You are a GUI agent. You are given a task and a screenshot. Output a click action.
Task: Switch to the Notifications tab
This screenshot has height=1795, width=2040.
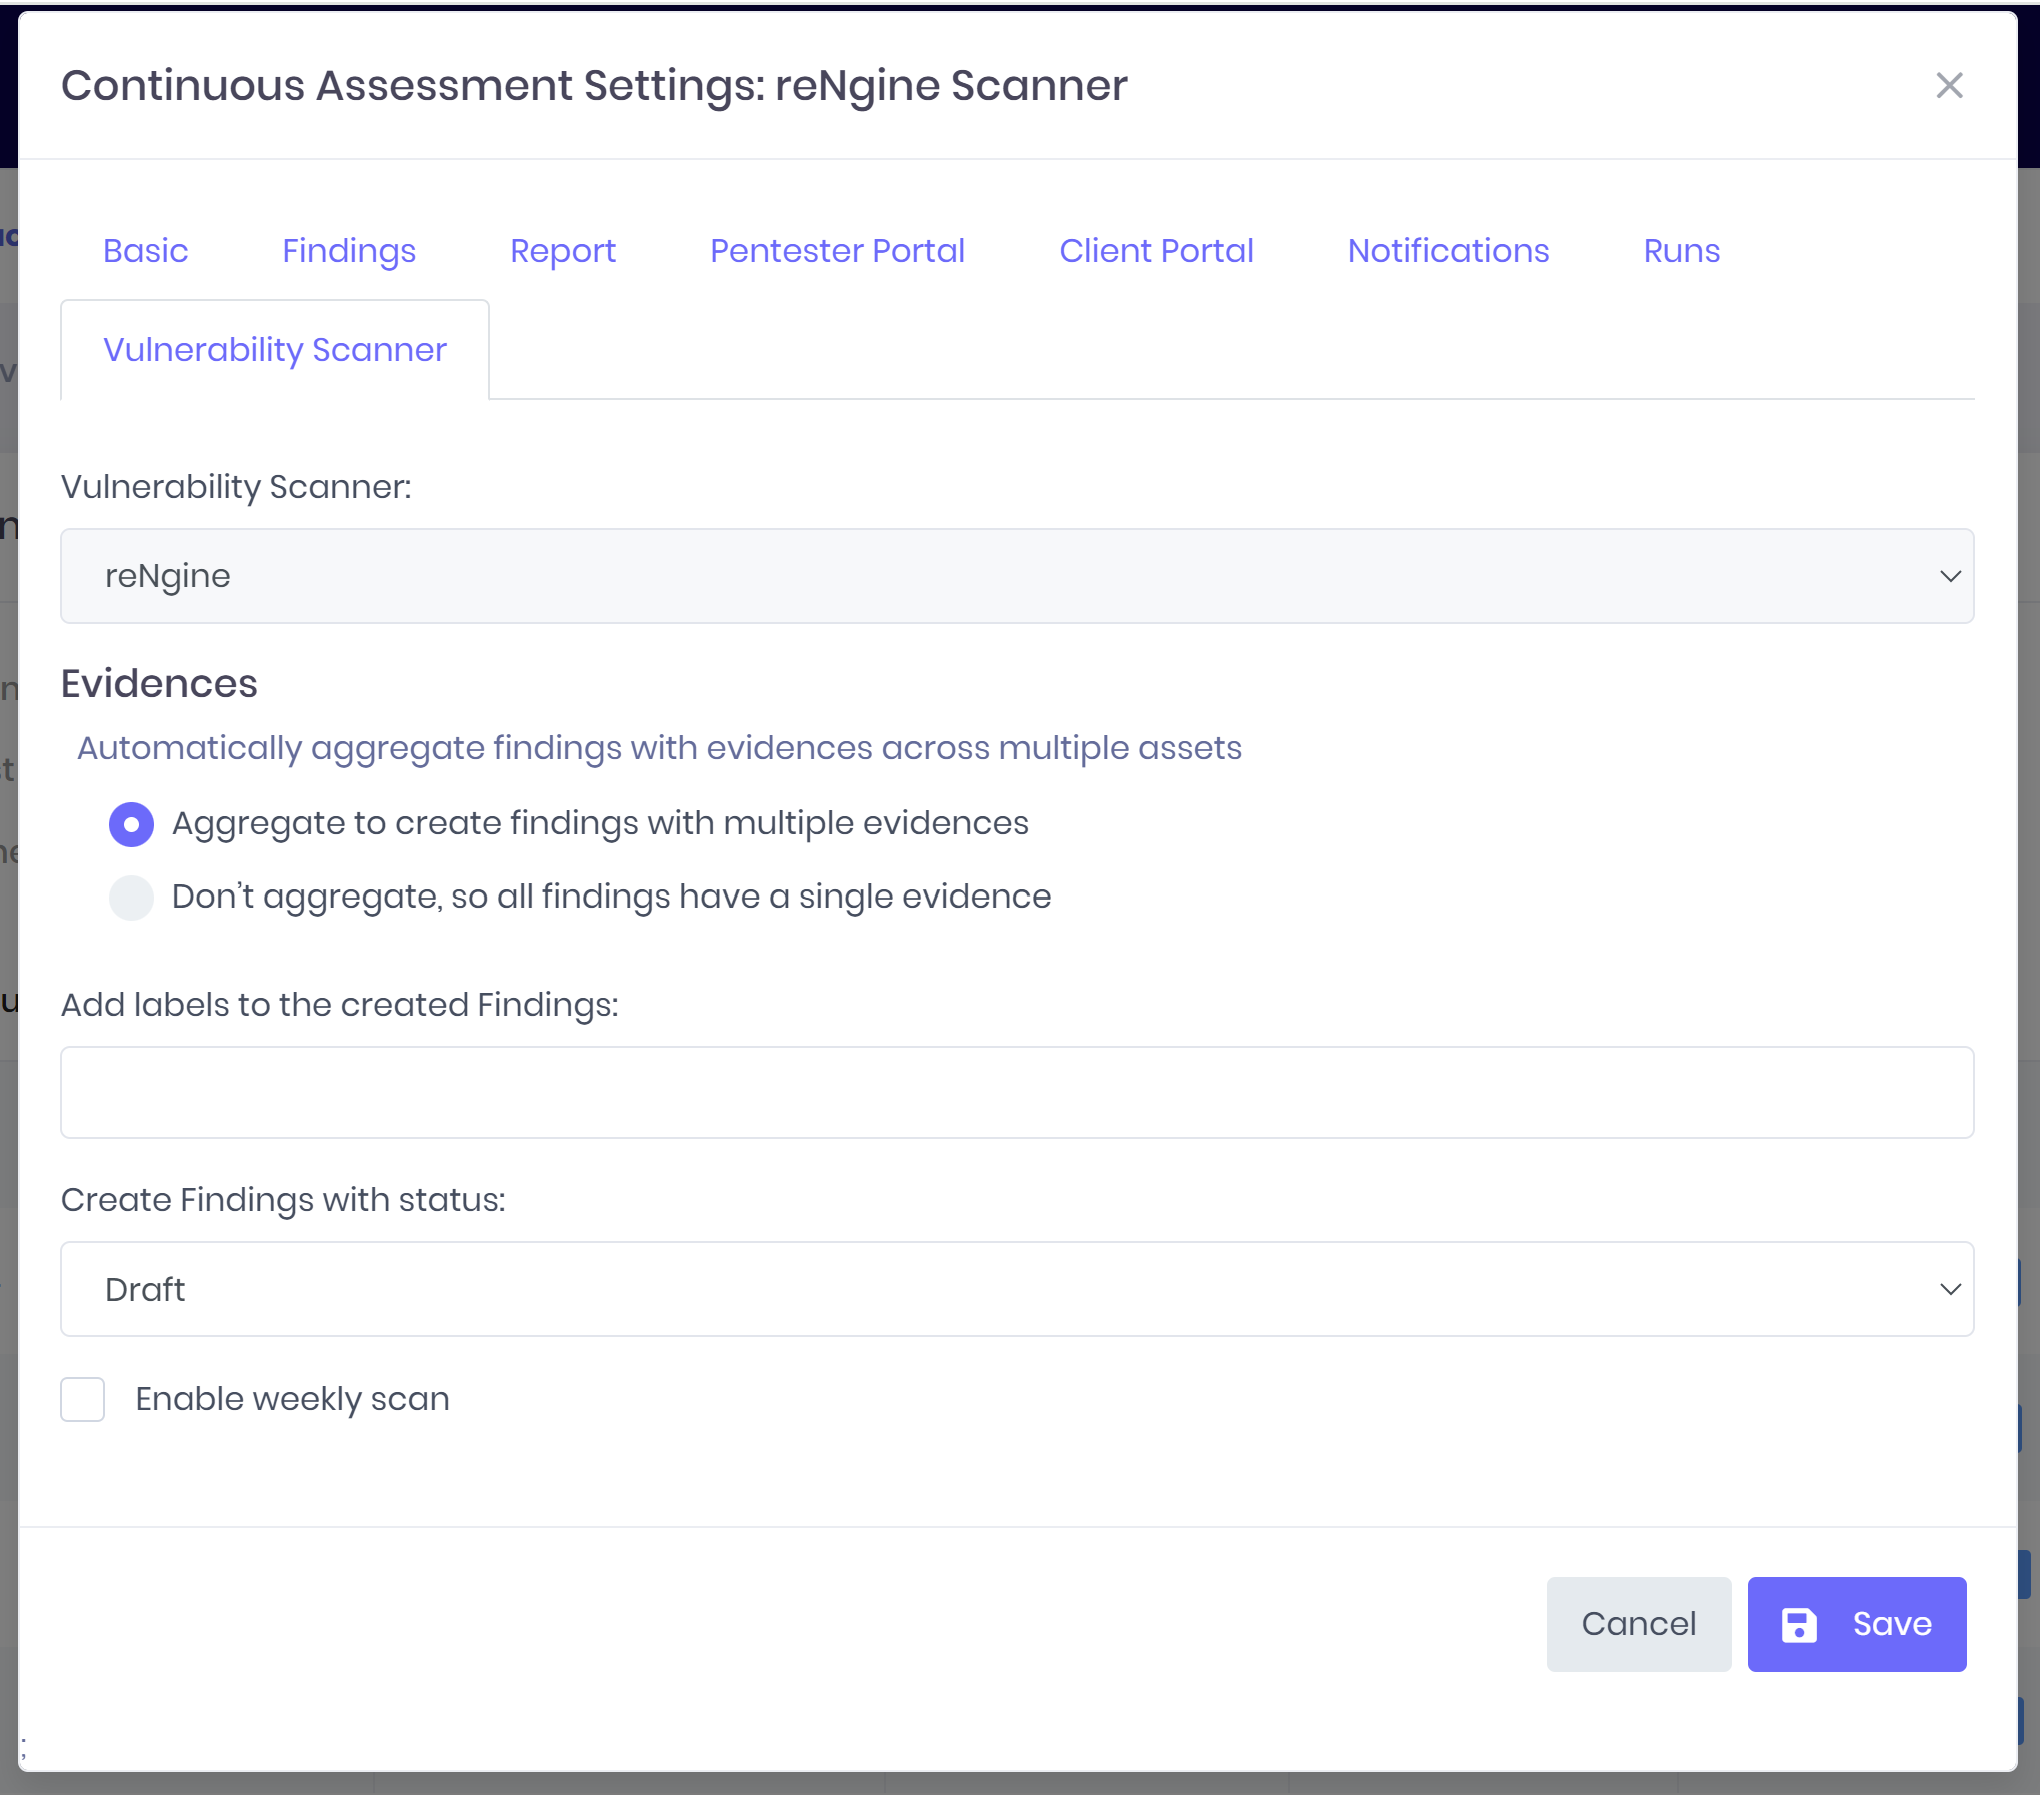point(1448,250)
